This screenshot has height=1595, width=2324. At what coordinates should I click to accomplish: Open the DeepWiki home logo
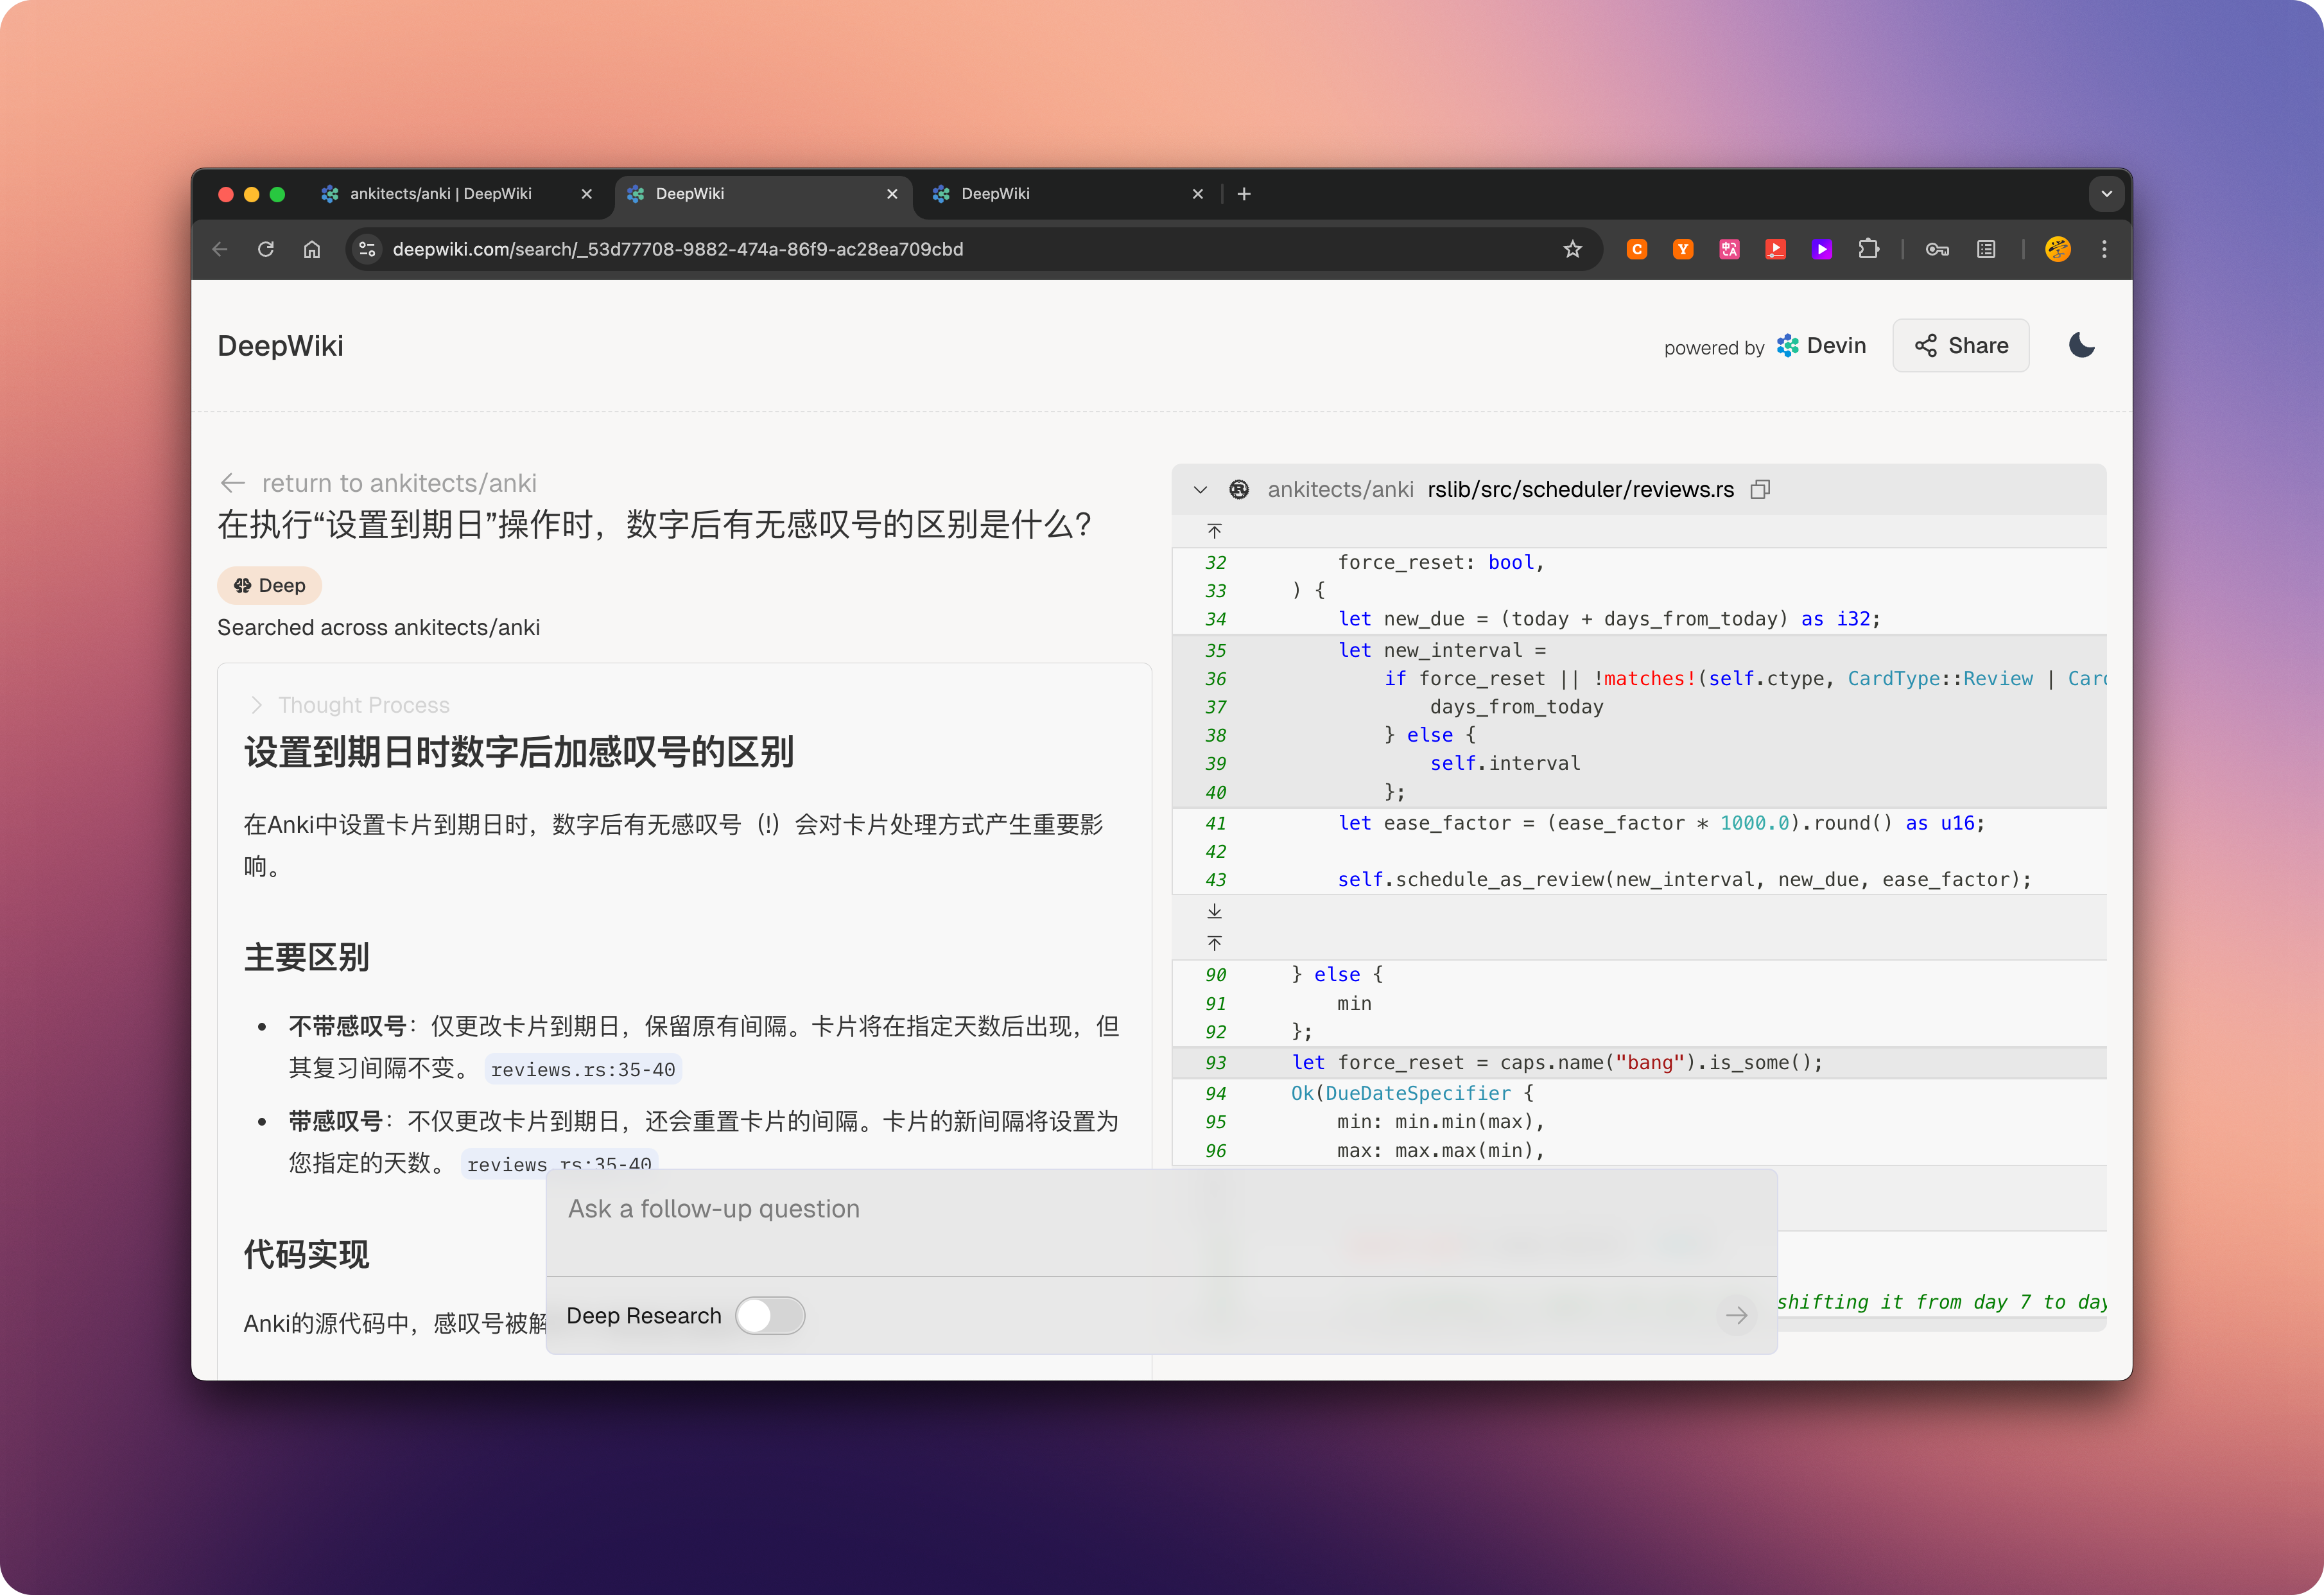click(x=280, y=345)
